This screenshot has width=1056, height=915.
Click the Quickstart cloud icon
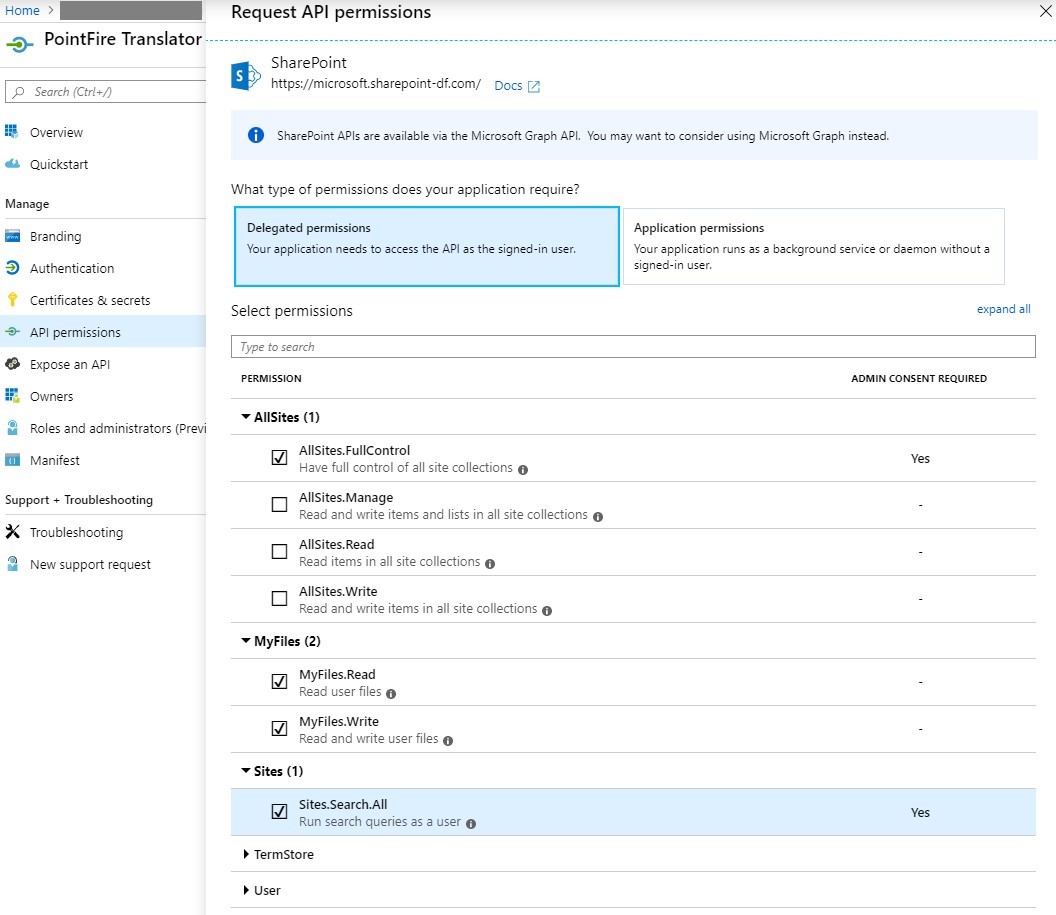[12, 164]
